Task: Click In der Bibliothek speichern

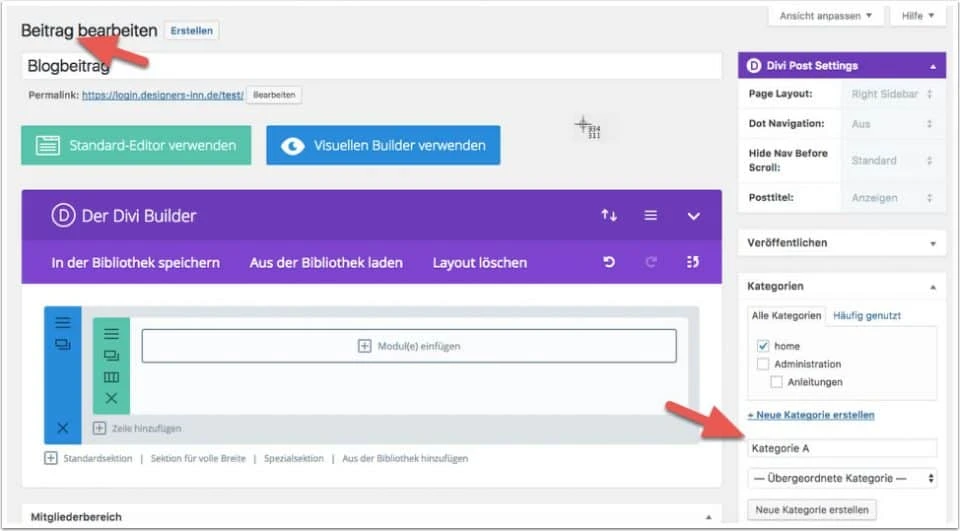Action: click(135, 263)
